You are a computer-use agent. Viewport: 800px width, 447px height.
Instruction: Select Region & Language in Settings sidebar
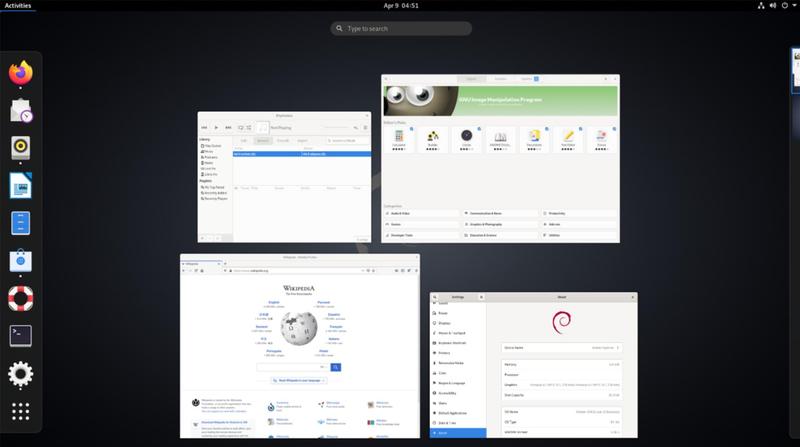pyautogui.click(x=459, y=383)
